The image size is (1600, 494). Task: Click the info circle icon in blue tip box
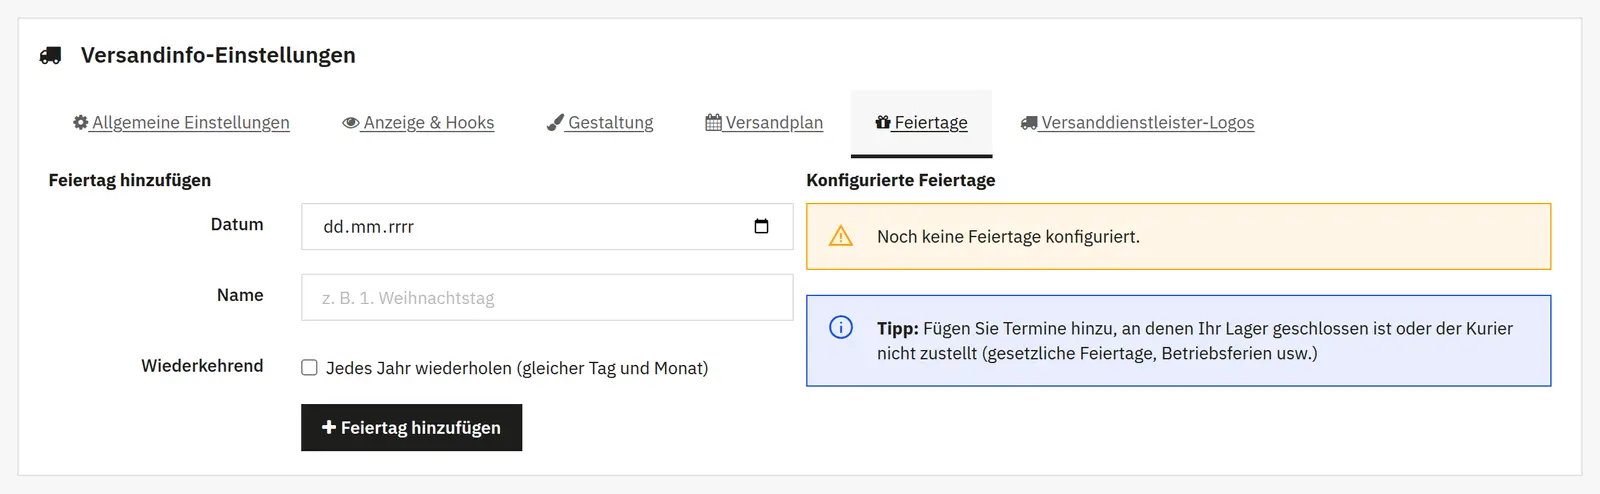pos(841,327)
